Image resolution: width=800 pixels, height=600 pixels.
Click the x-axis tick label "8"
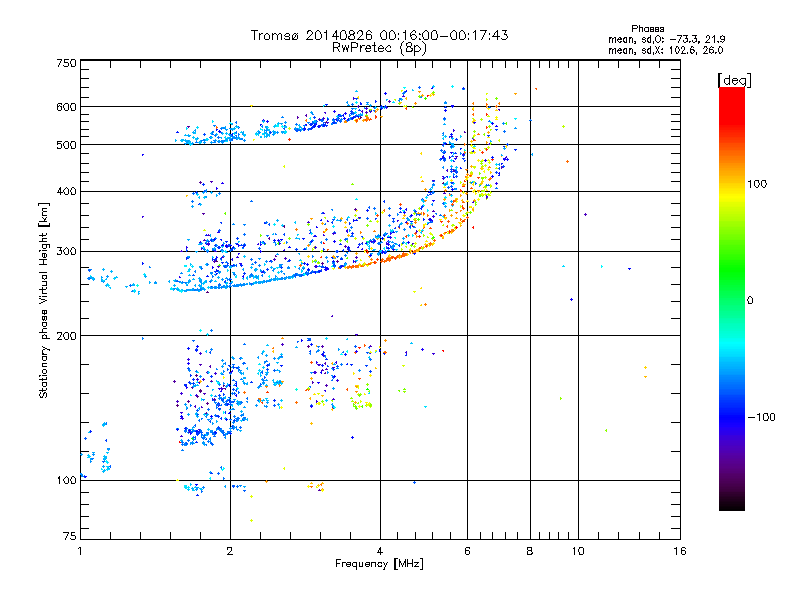(530, 551)
